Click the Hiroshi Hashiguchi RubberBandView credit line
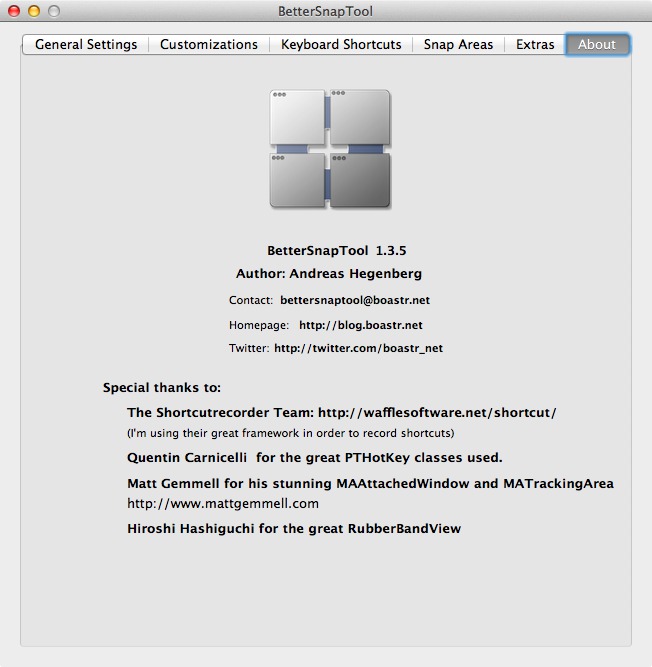 point(294,529)
